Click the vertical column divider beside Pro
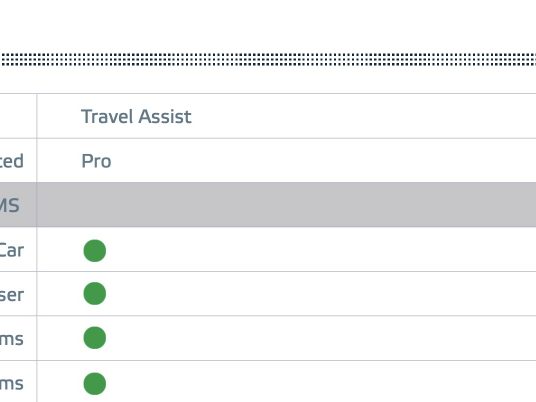 point(37,161)
